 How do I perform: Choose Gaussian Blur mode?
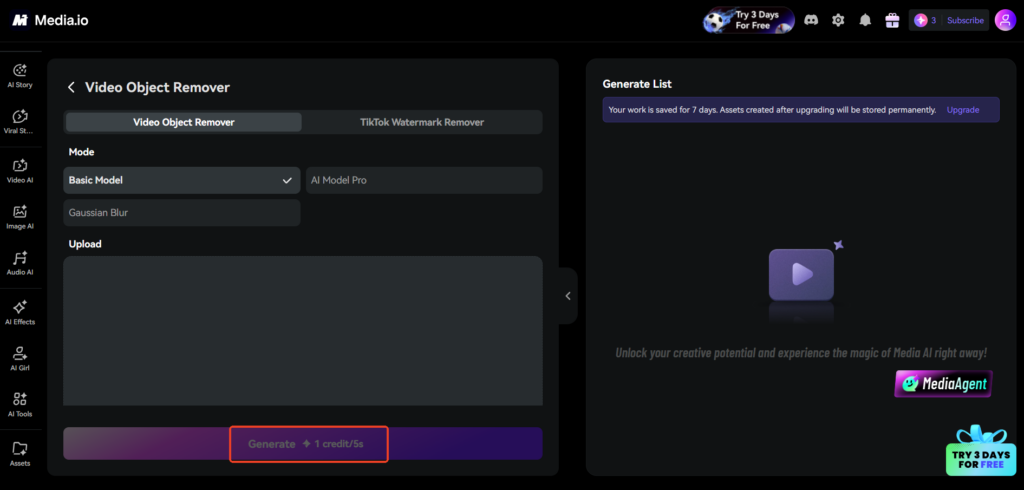pyautogui.click(x=182, y=213)
